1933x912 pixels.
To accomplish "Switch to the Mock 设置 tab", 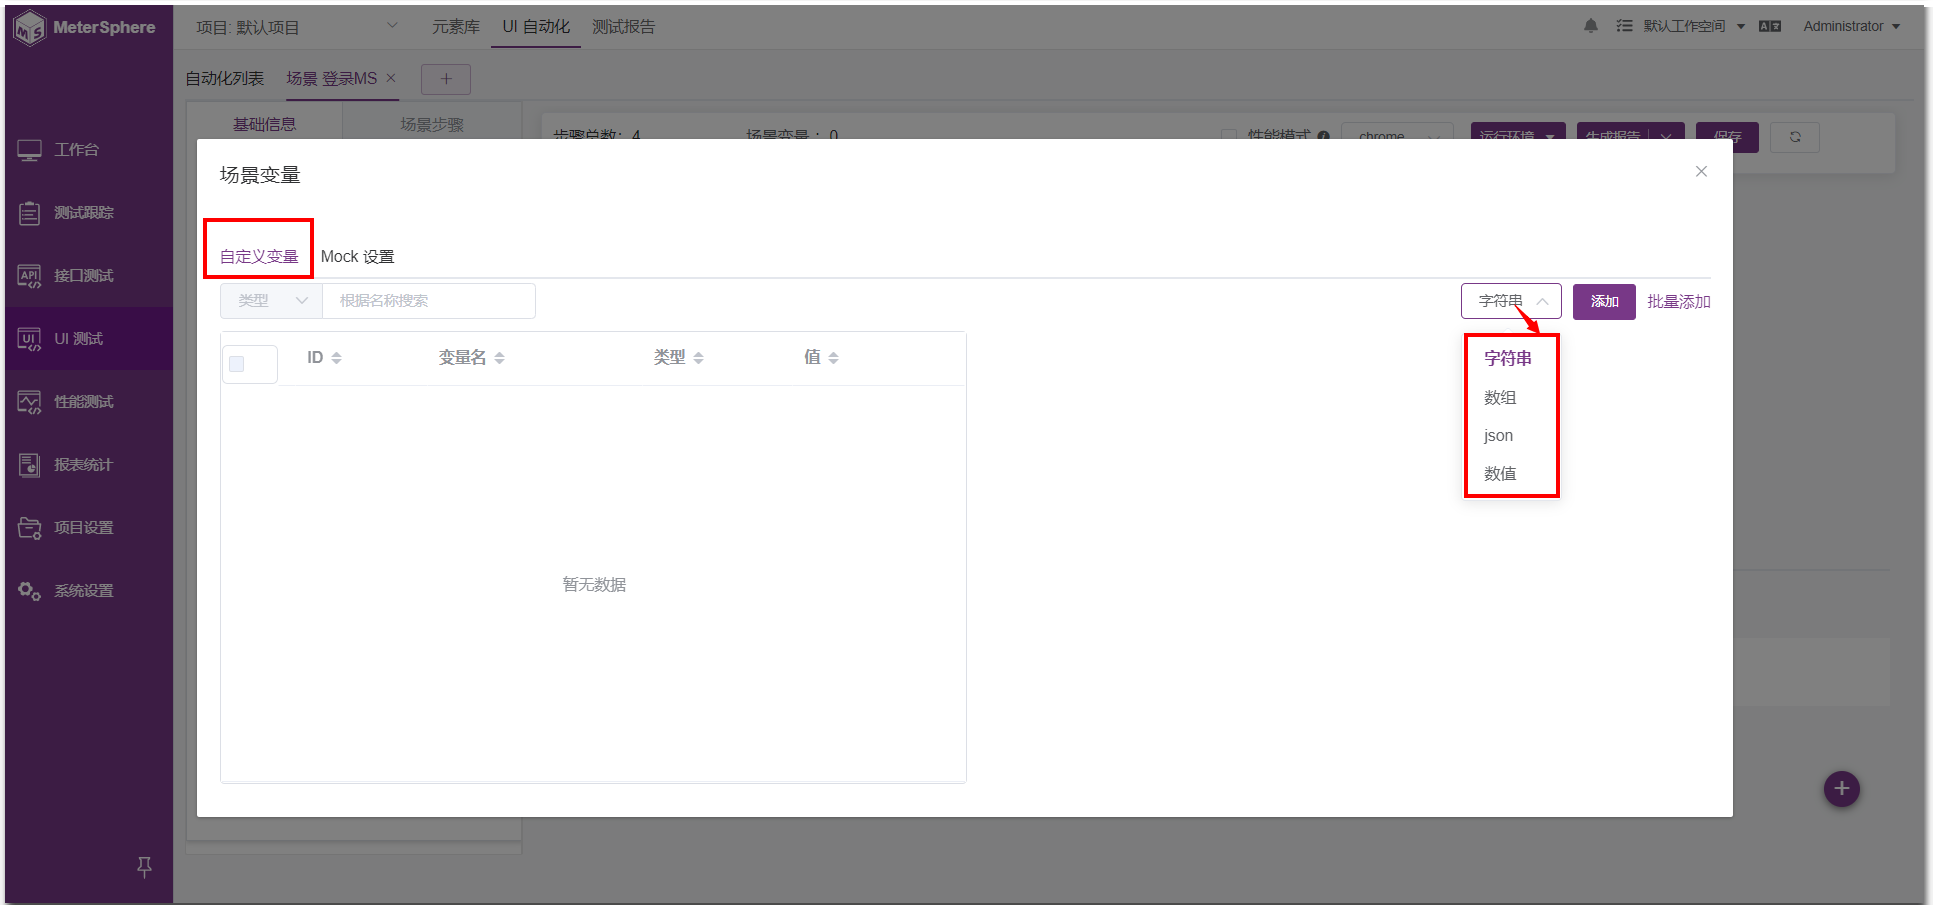I will 357,256.
